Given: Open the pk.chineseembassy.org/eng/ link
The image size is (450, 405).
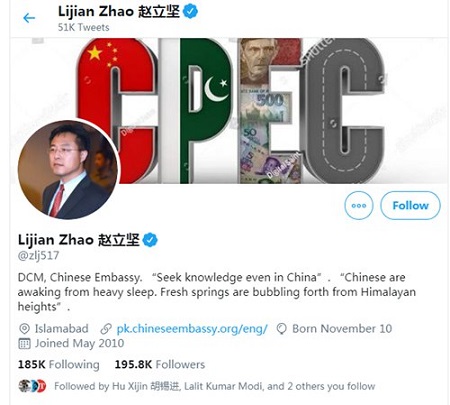Looking at the screenshot, I should click(192, 329).
